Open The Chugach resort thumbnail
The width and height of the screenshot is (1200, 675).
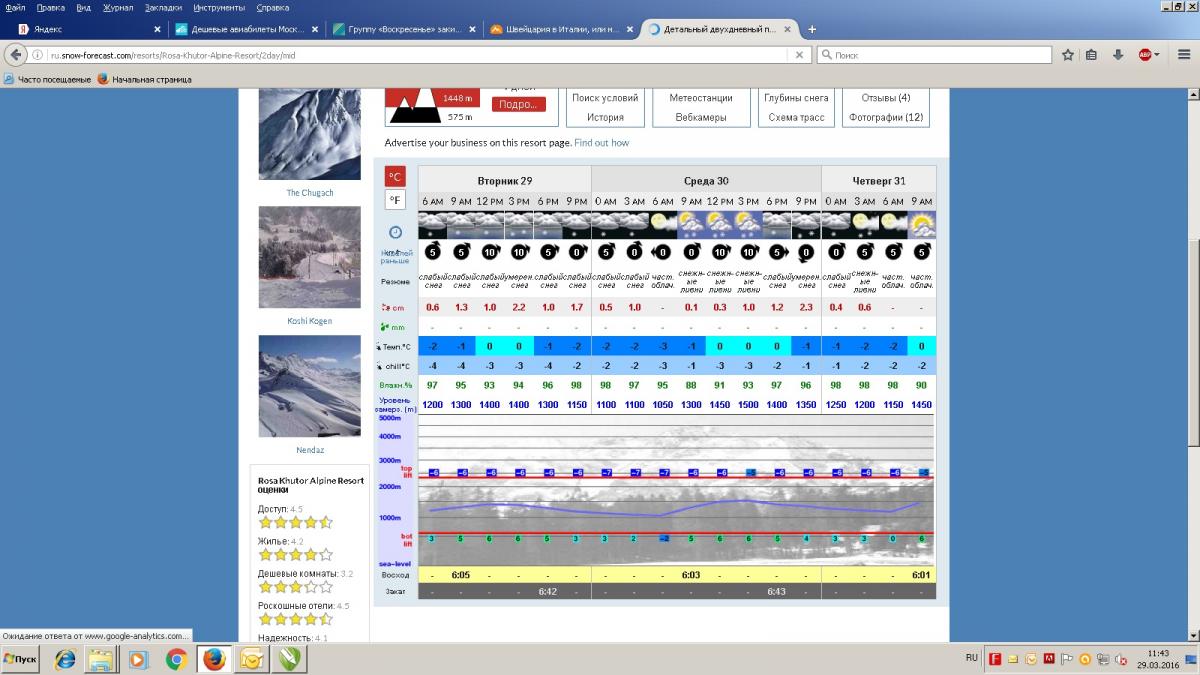point(309,135)
